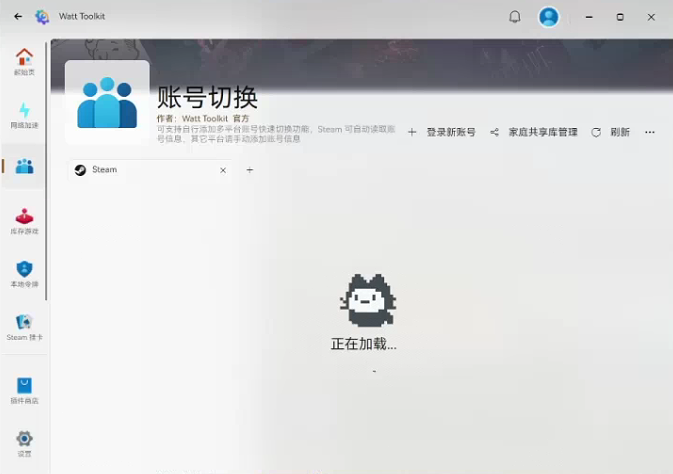The width and height of the screenshot is (673, 474).
Task: Open the notifications bell
Action: [x=515, y=17]
